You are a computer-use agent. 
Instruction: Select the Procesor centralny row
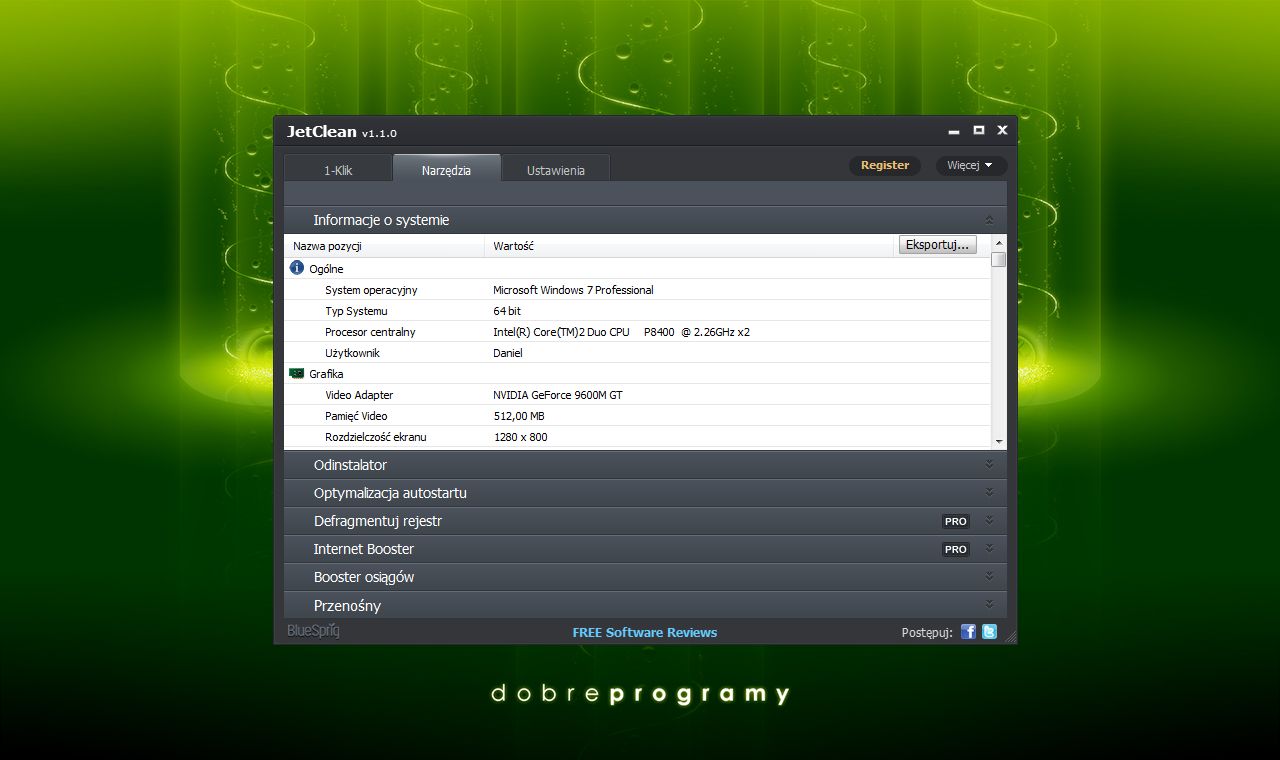tap(638, 331)
